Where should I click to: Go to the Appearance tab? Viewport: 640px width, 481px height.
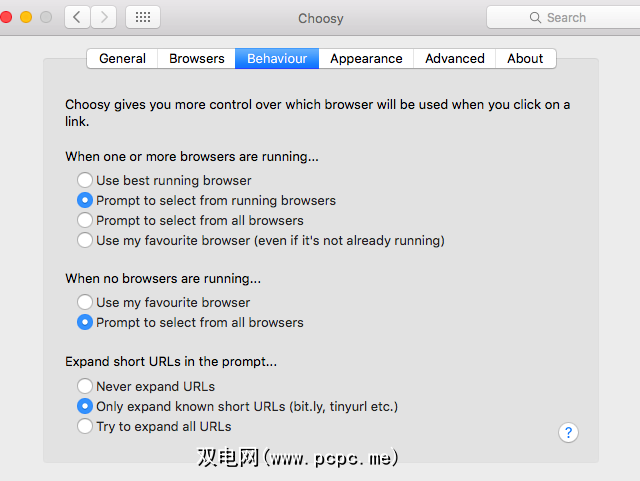(366, 58)
